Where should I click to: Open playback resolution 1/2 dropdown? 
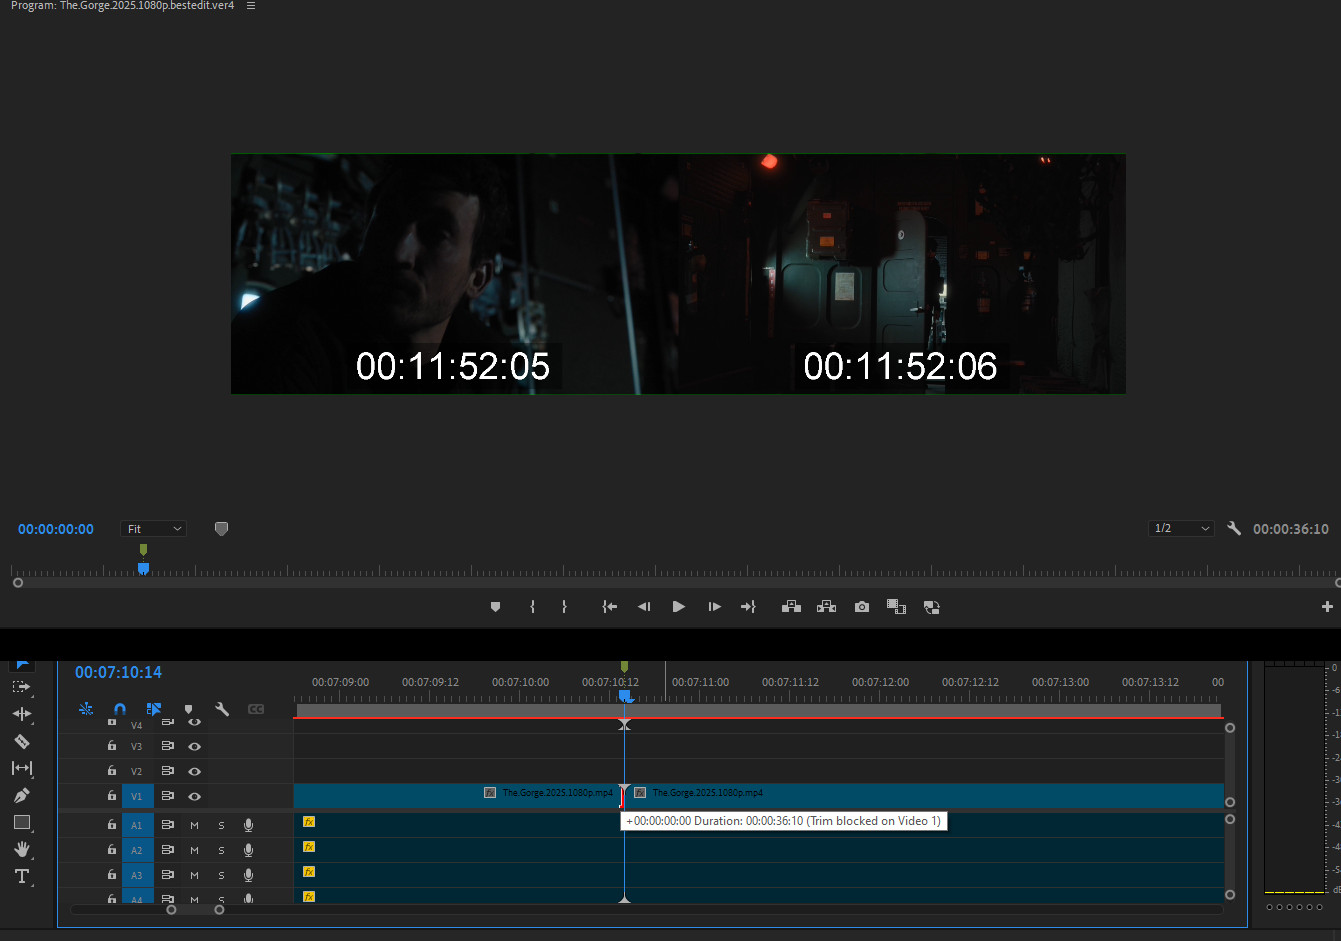(1181, 528)
